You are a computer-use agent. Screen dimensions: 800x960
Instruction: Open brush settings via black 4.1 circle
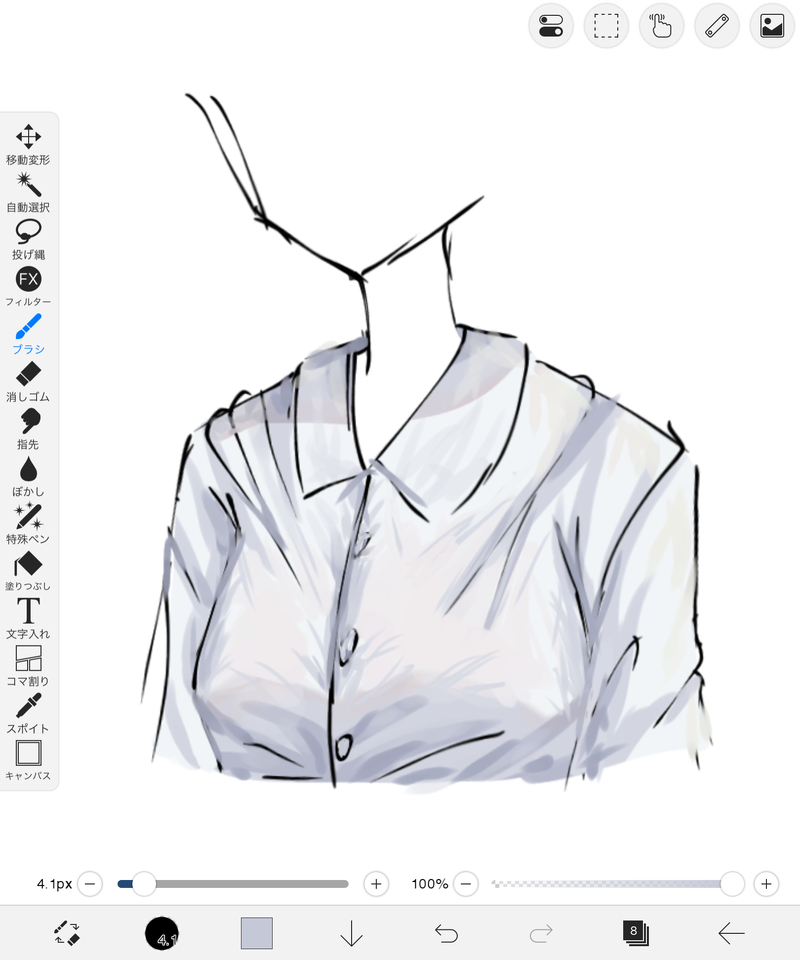click(162, 934)
